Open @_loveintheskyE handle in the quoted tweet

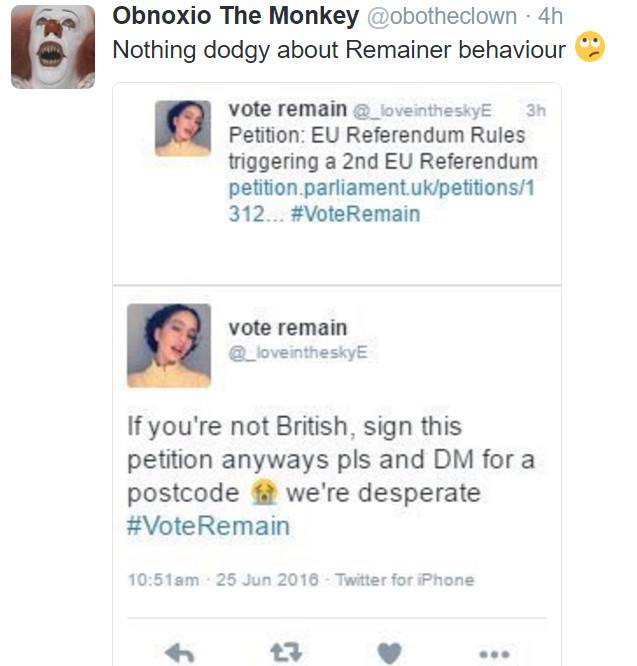coord(422,110)
